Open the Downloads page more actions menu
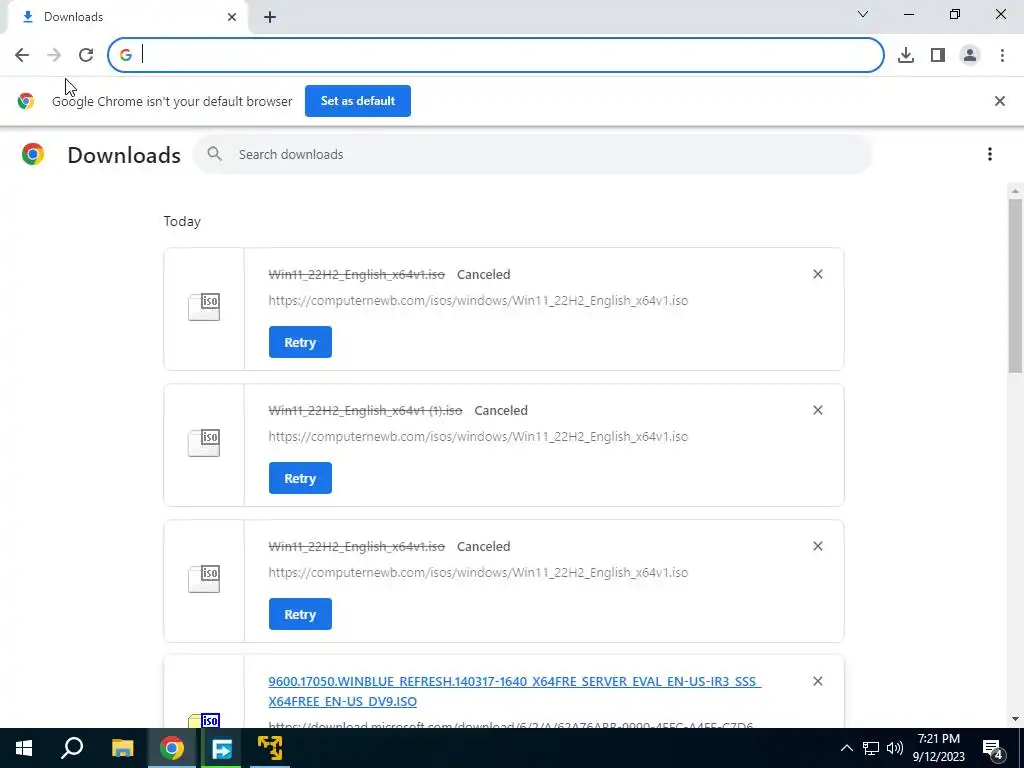Viewport: 1024px width, 768px height. (x=989, y=154)
